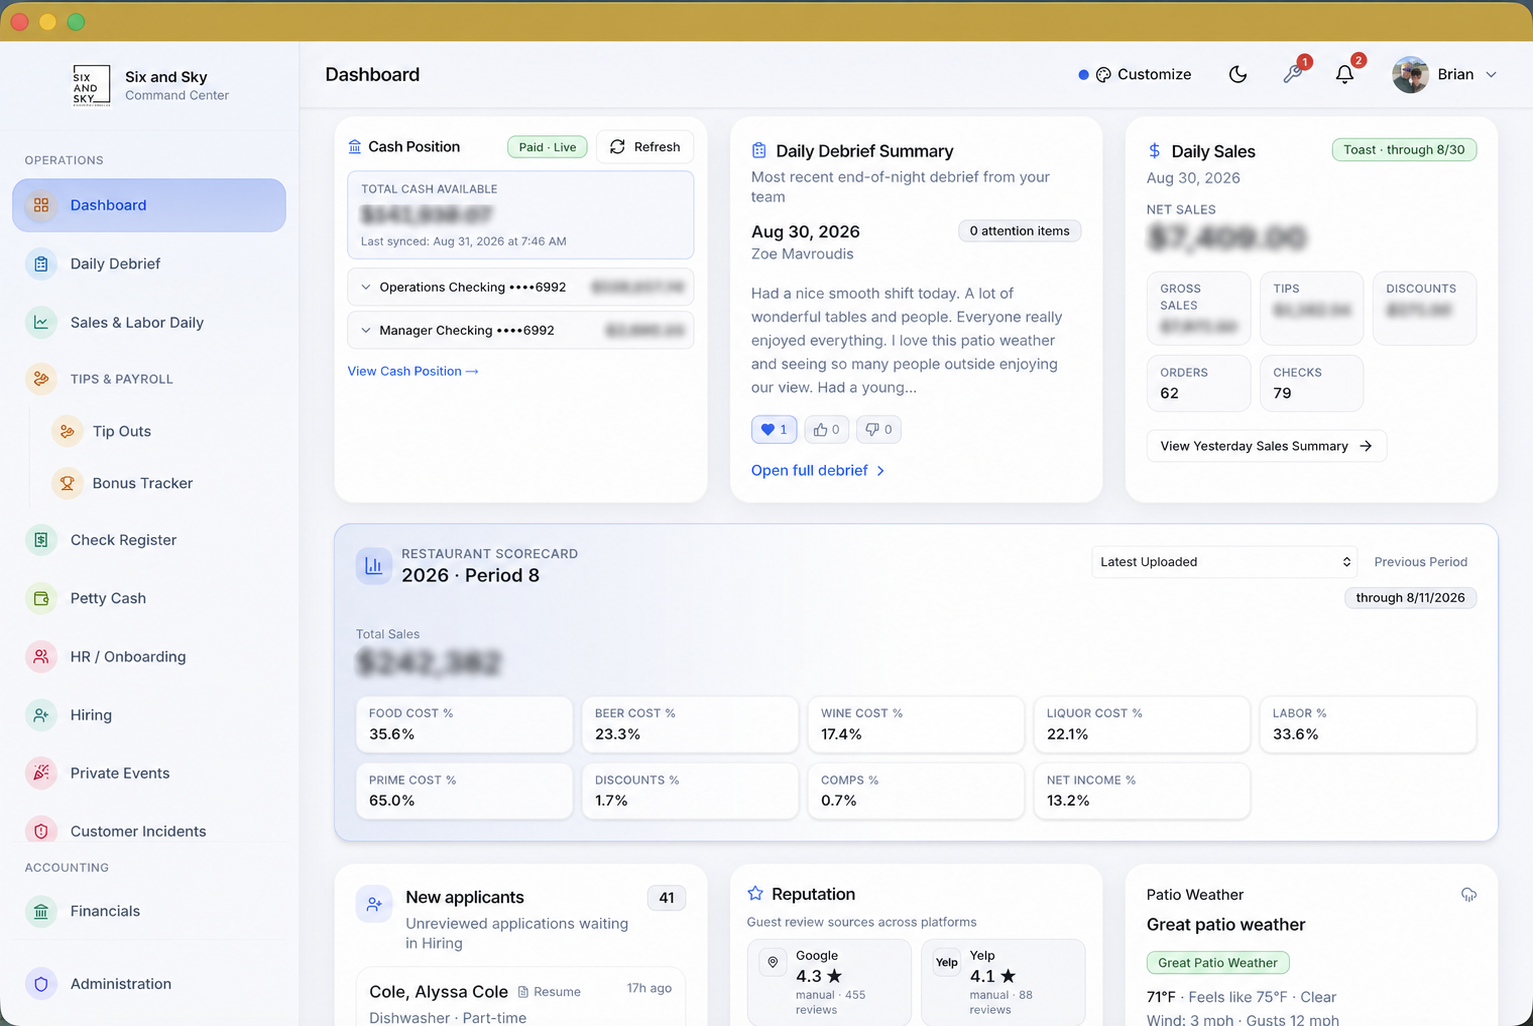Screen dimensions: 1533x1026
Task: Click the Labor % 33.6% tile
Action: pyautogui.click(x=1368, y=724)
